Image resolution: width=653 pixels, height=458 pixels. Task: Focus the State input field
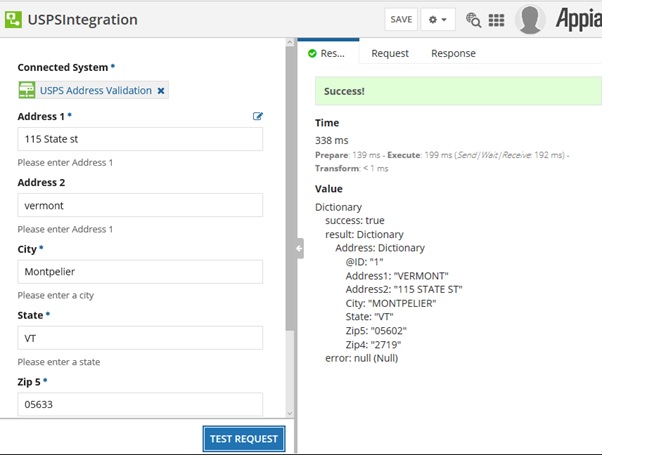click(x=140, y=338)
